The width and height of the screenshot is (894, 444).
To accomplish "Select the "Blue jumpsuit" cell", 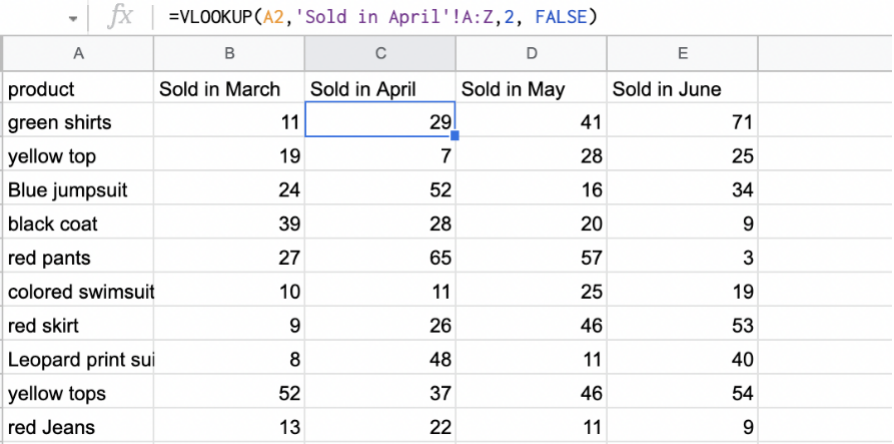I will 79,190.
